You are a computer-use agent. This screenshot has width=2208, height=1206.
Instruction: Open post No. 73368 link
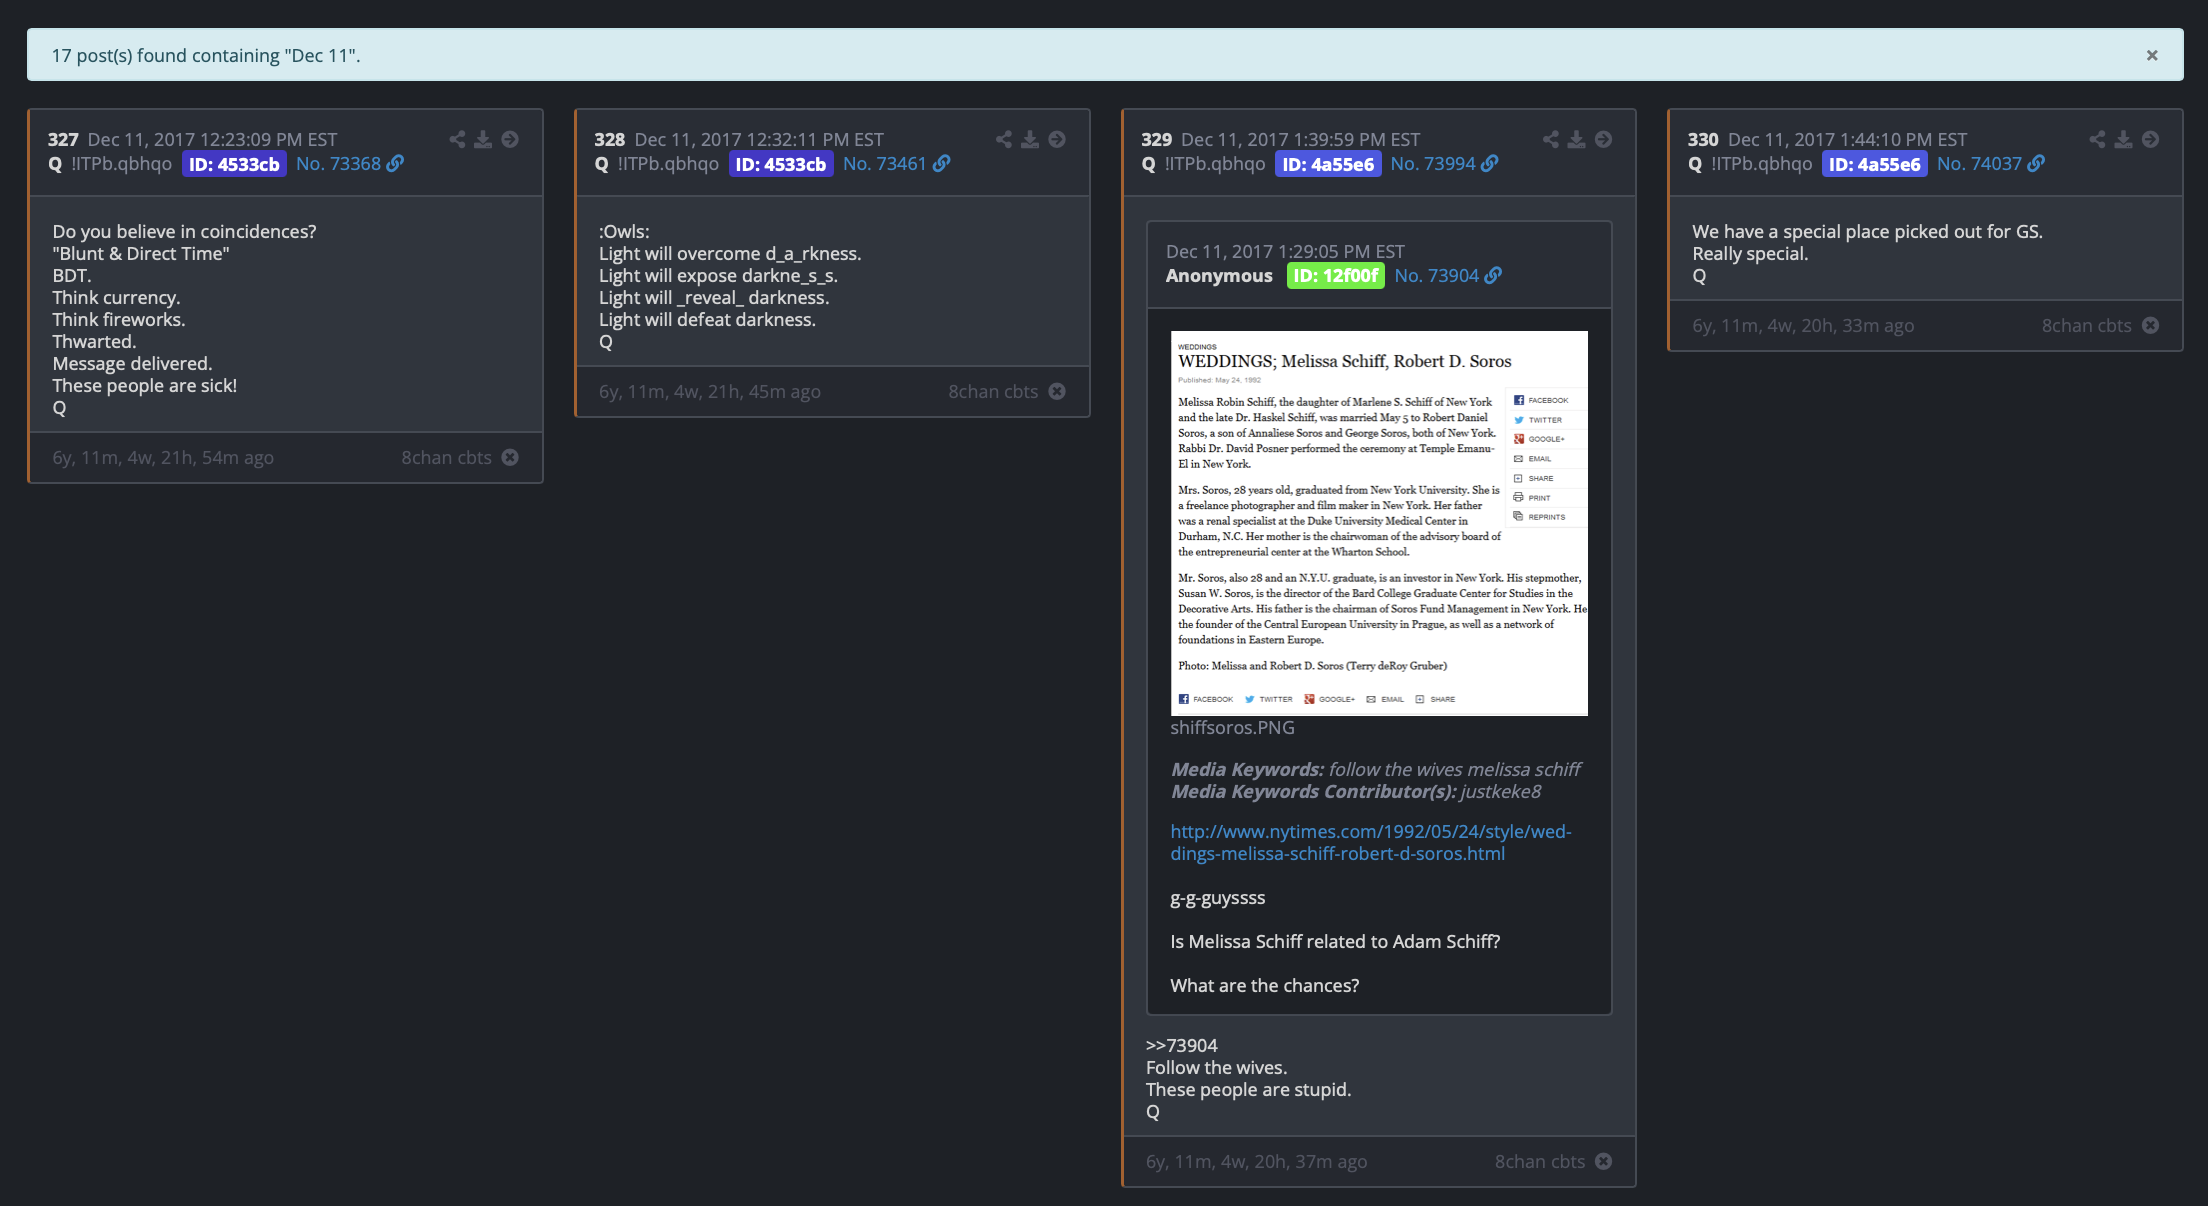coord(338,163)
